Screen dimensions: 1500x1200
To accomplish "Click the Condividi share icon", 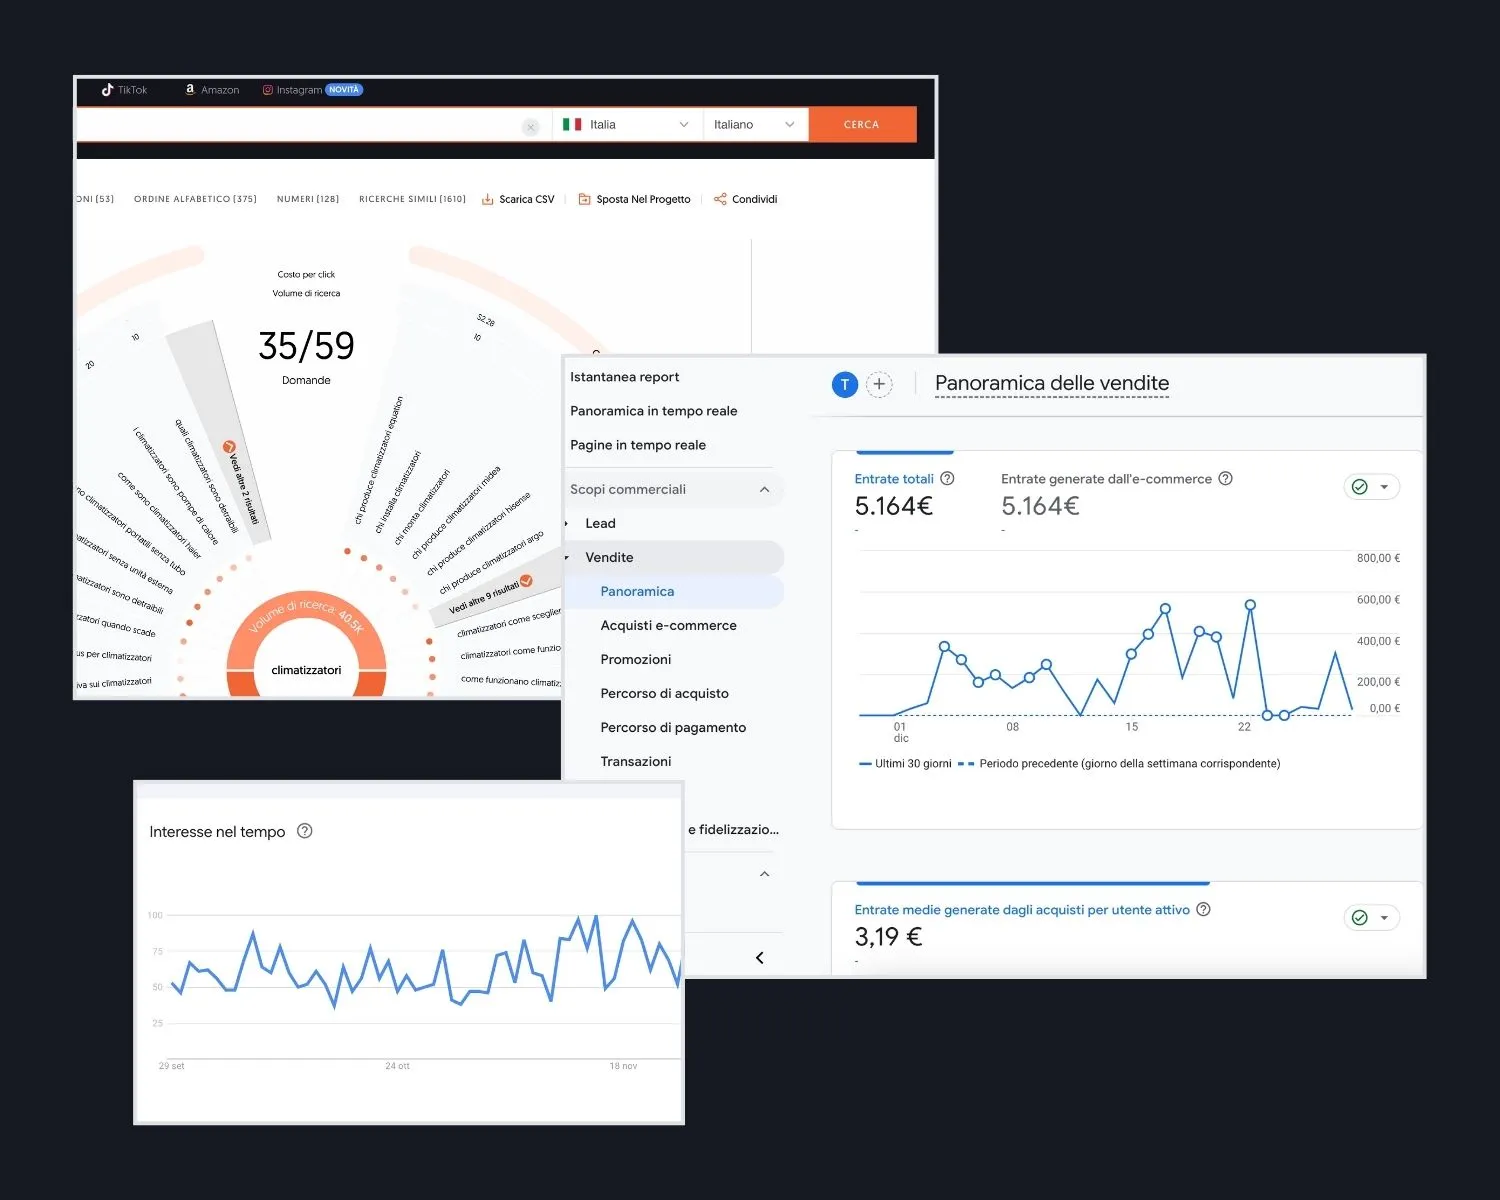I will (720, 199).
